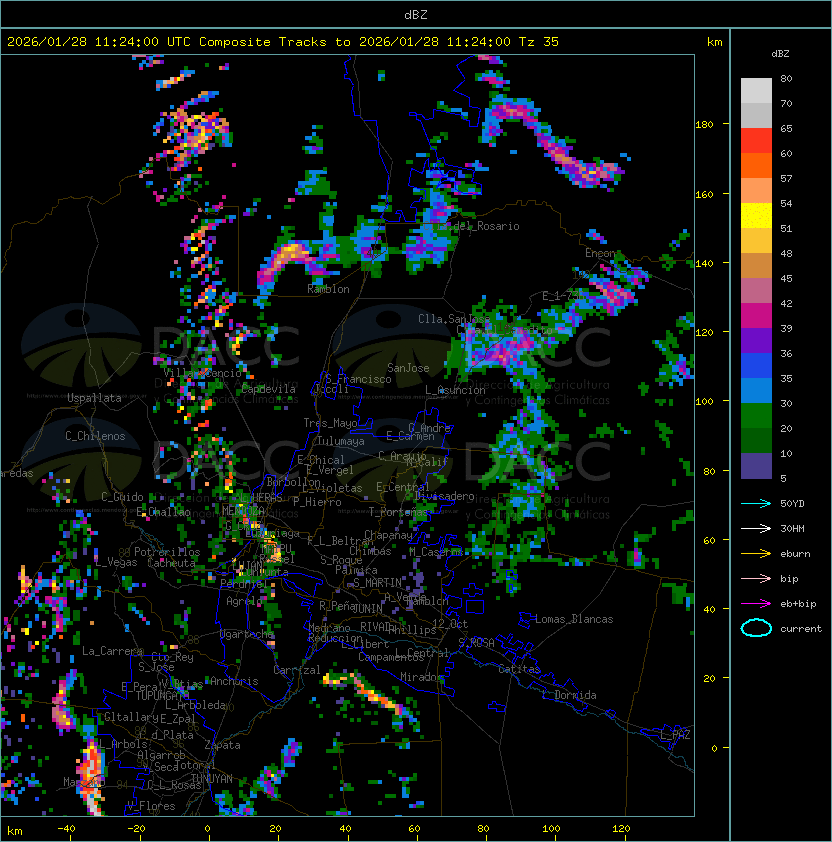This screenshot has width=832, height=842.
Task: Click the y-axis '100' km tick label
Action: coord(704,402)
